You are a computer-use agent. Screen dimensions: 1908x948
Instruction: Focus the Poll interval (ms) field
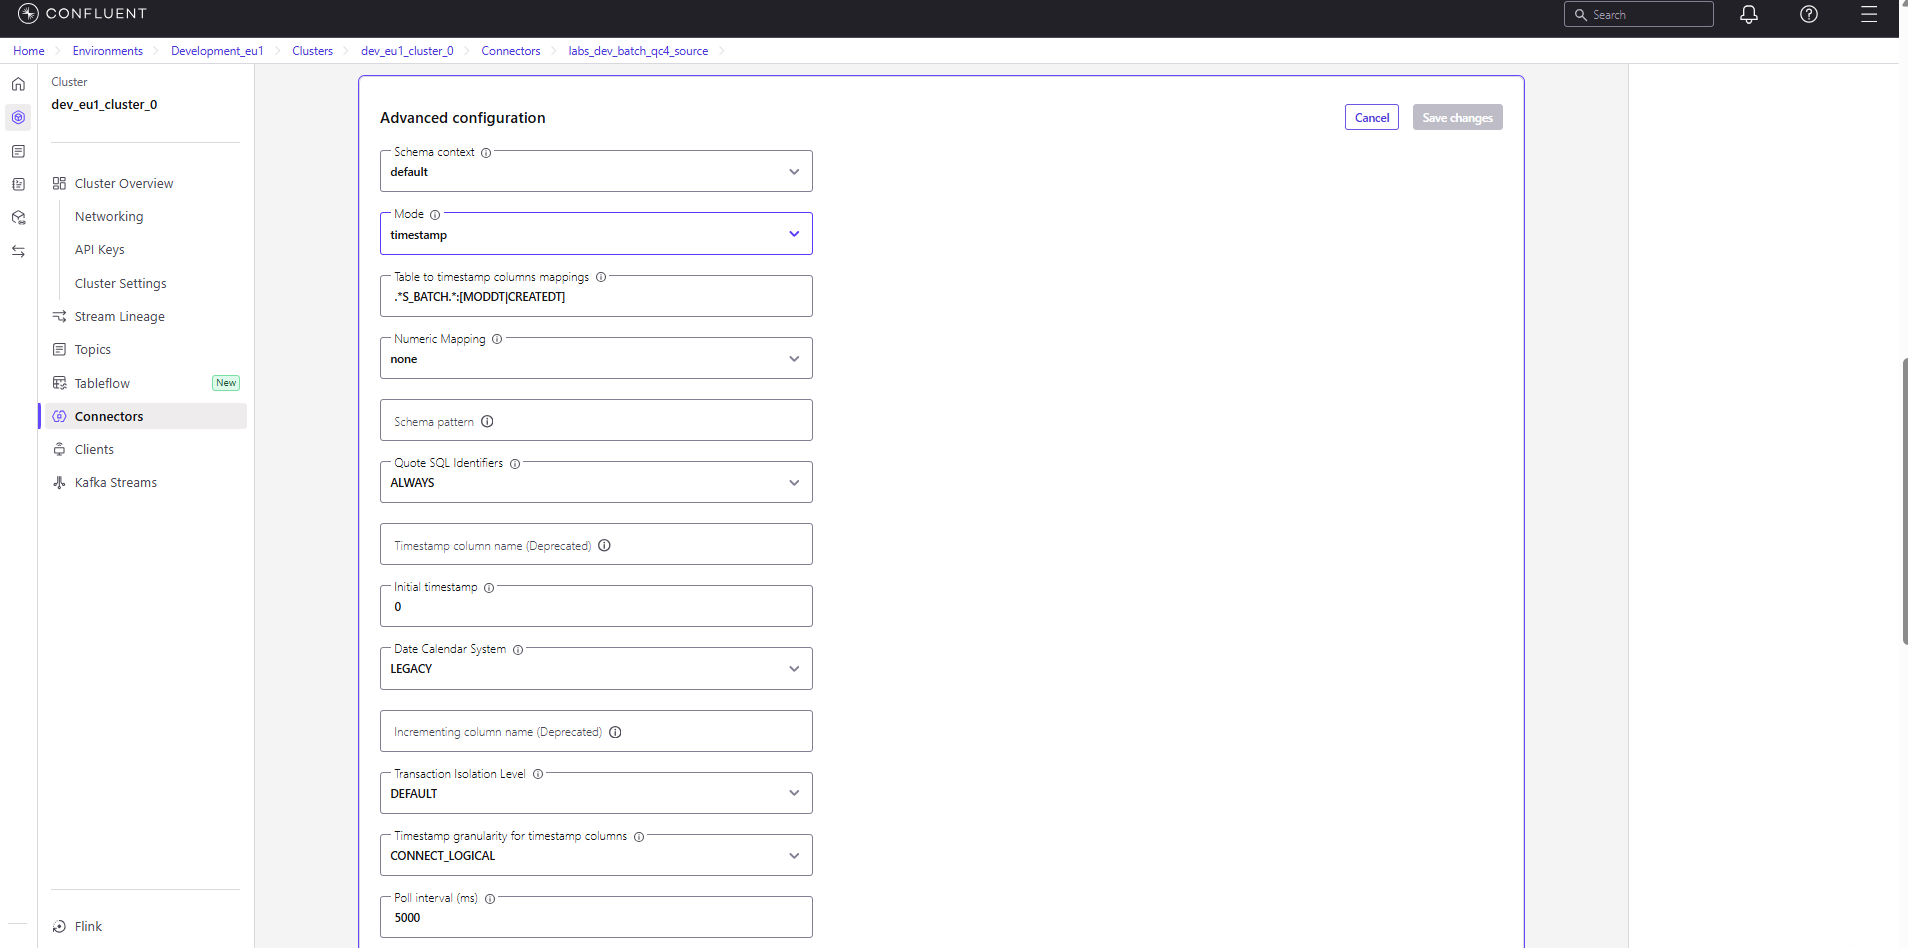click(x=596, y=917)
